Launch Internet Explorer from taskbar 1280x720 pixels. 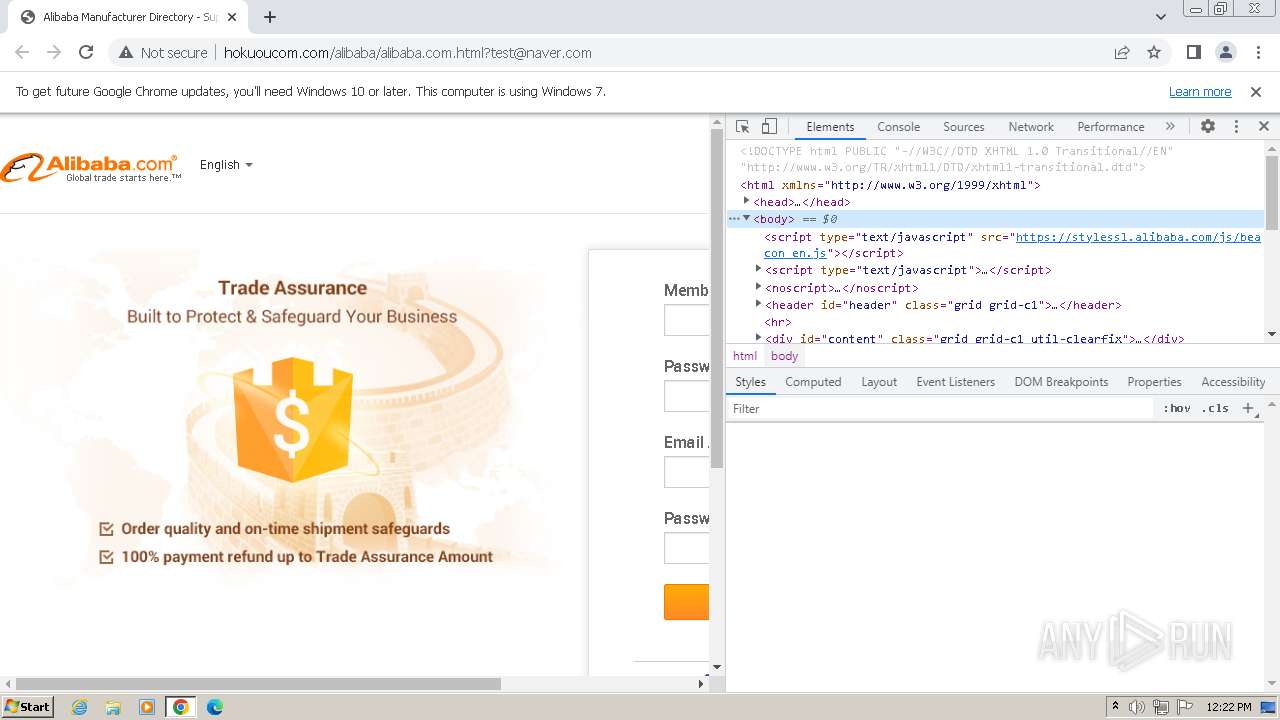tap(79, 707)
